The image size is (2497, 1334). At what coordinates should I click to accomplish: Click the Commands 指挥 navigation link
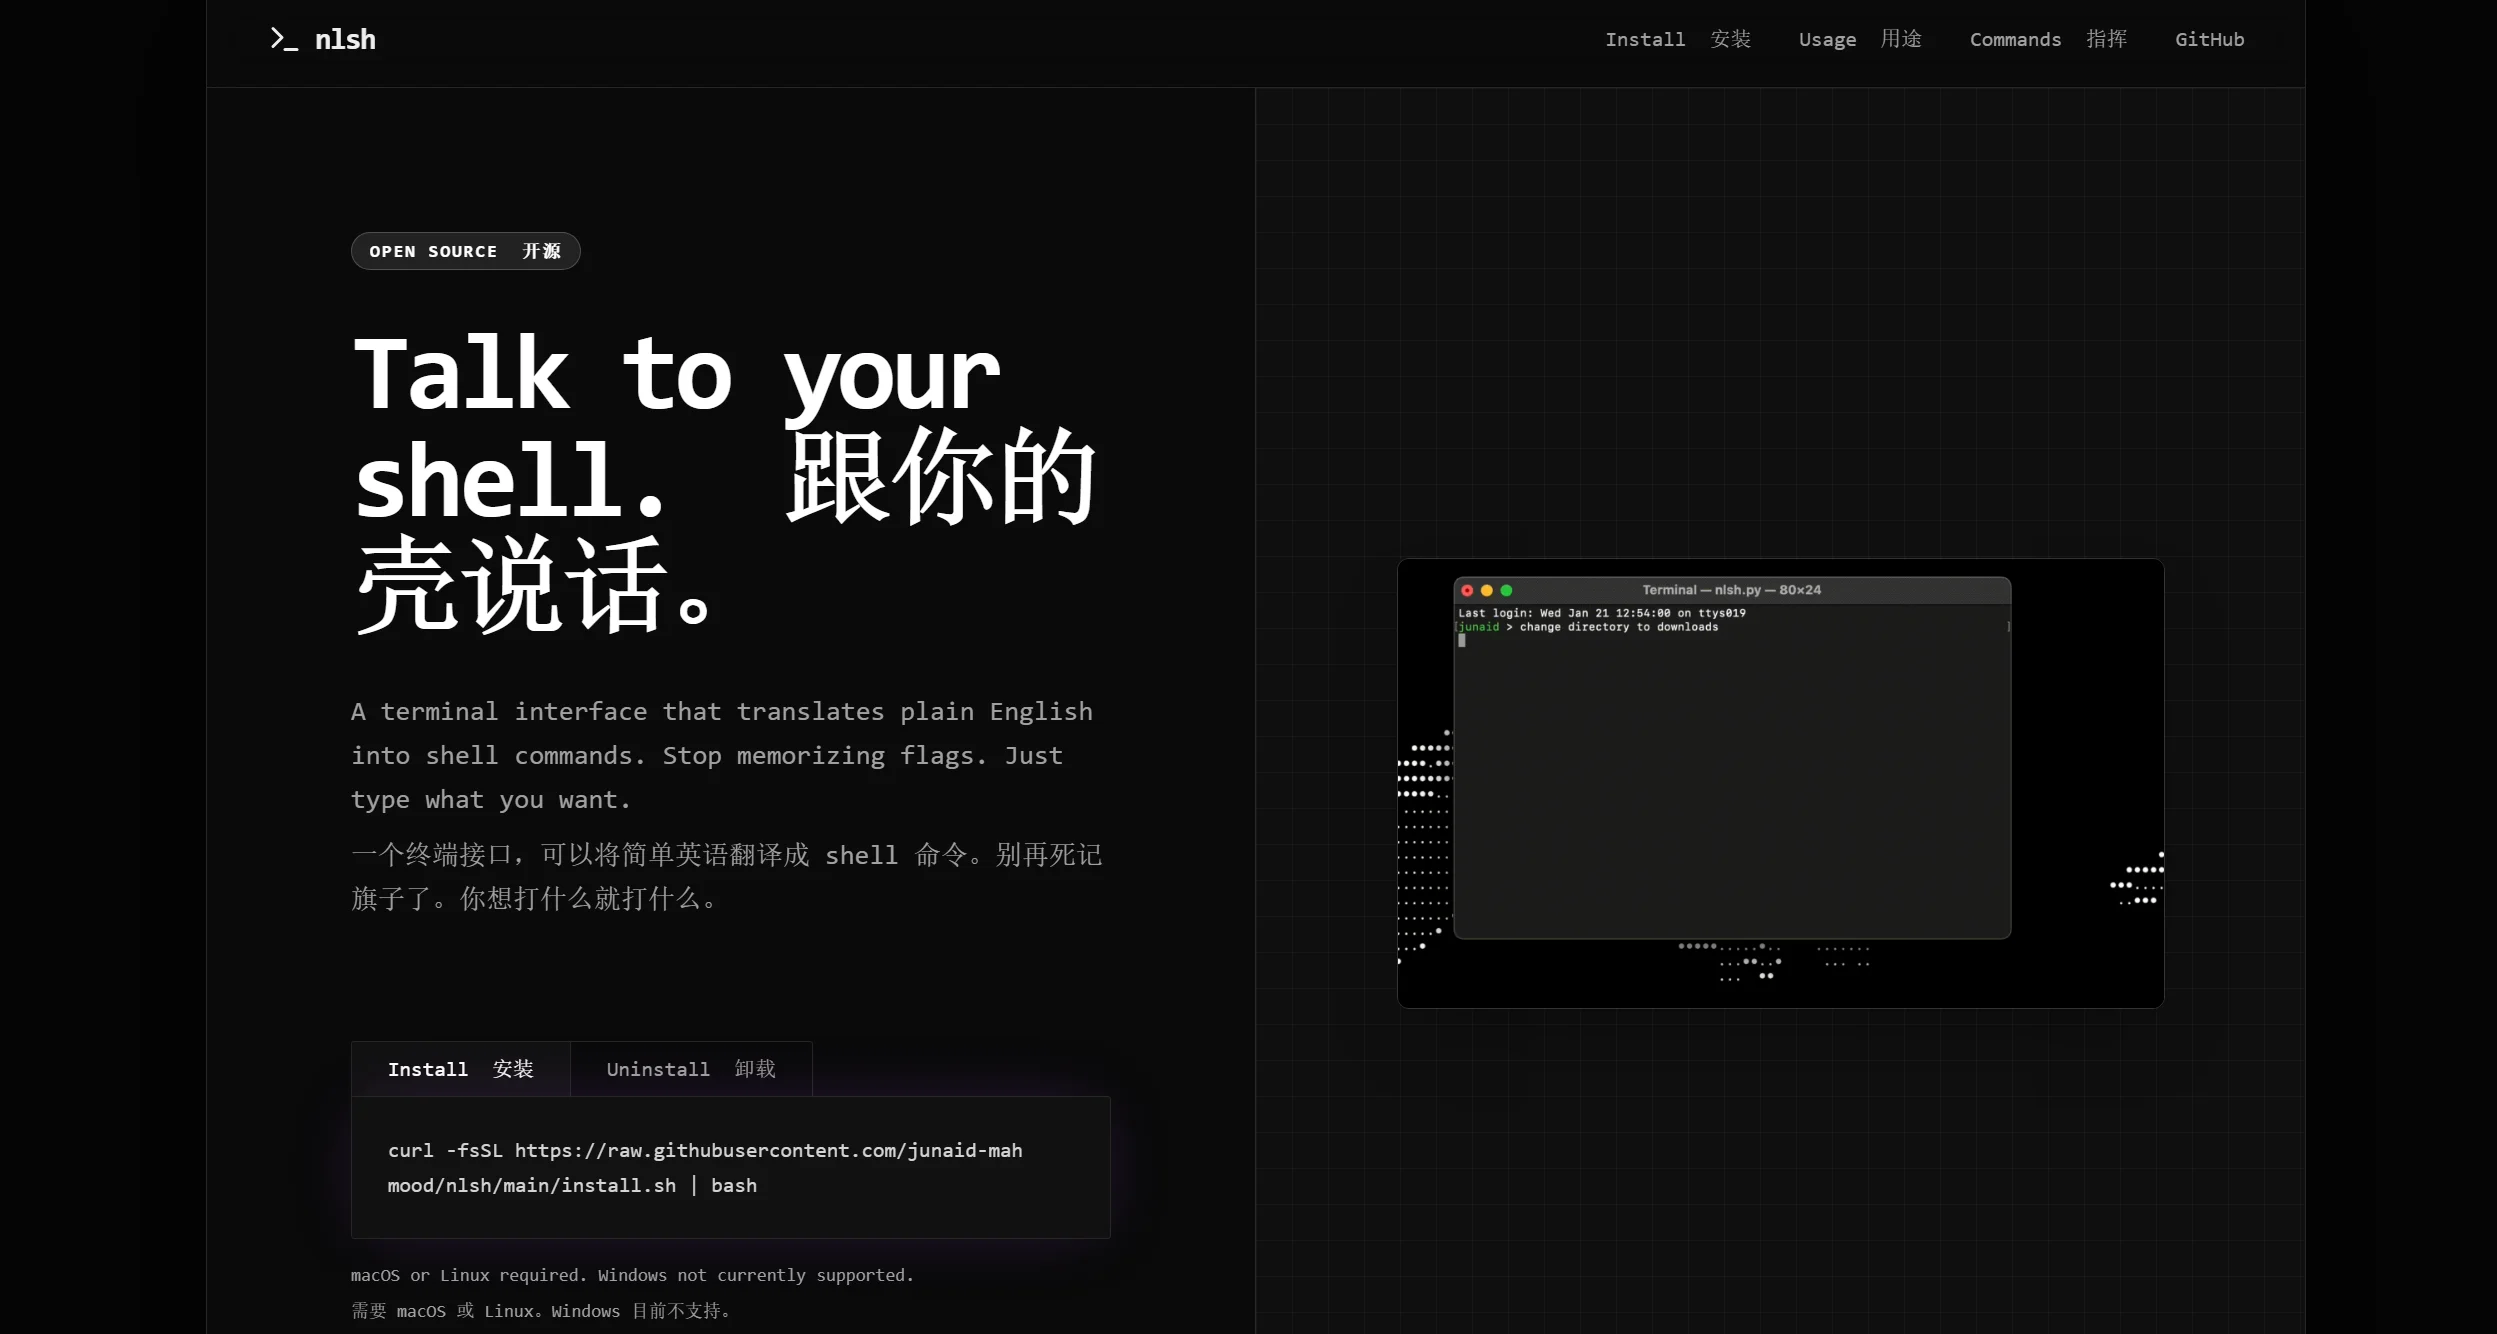pos(2048,39)
